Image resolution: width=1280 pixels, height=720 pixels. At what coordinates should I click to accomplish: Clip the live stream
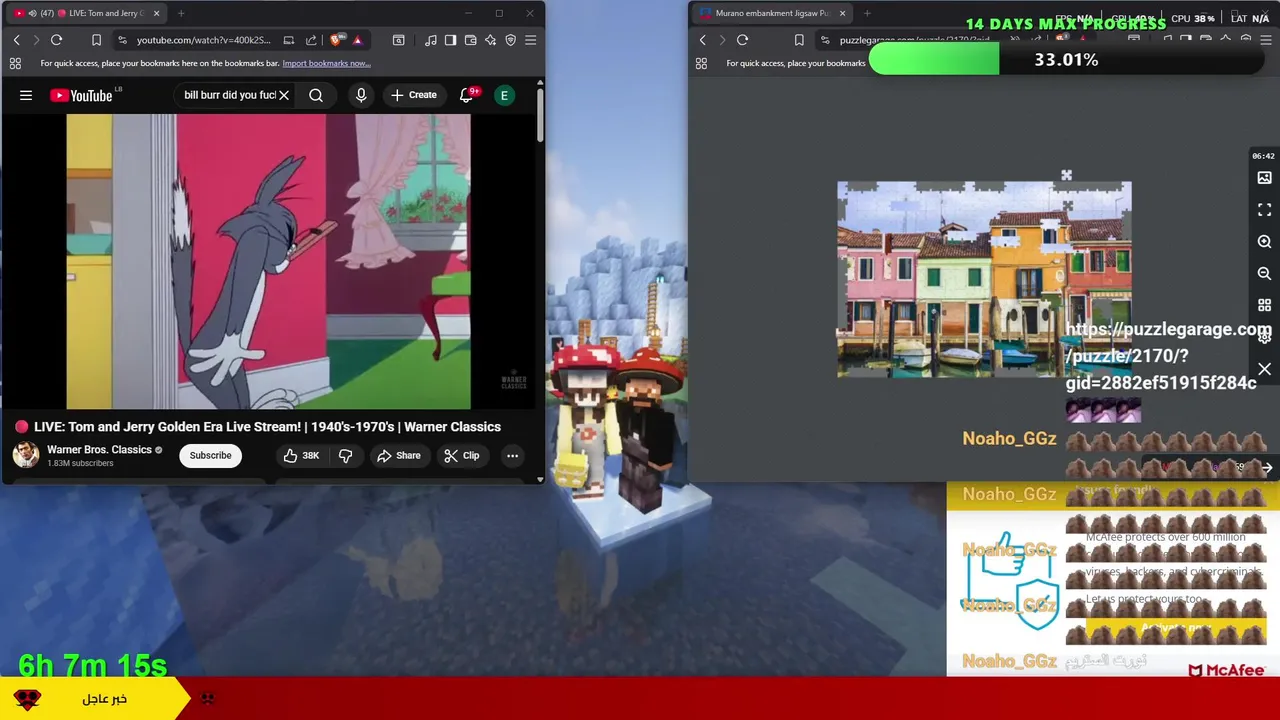tap(462, 456)
